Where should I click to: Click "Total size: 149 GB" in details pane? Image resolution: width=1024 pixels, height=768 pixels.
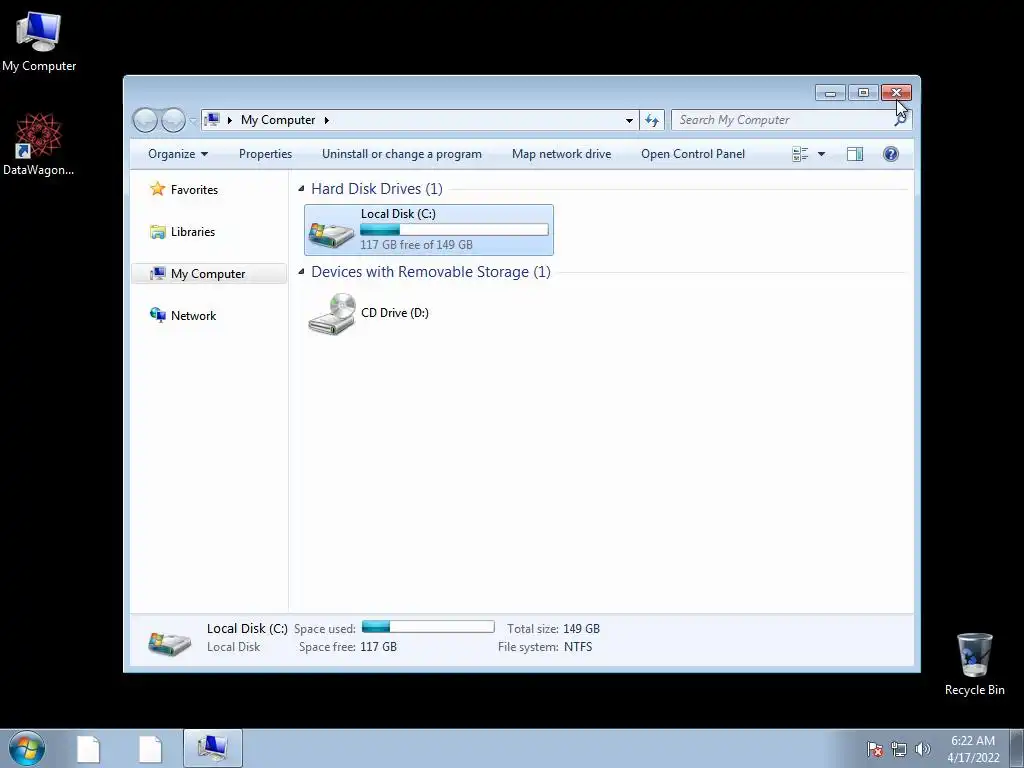pyautogui.click(x=553, y=629)
